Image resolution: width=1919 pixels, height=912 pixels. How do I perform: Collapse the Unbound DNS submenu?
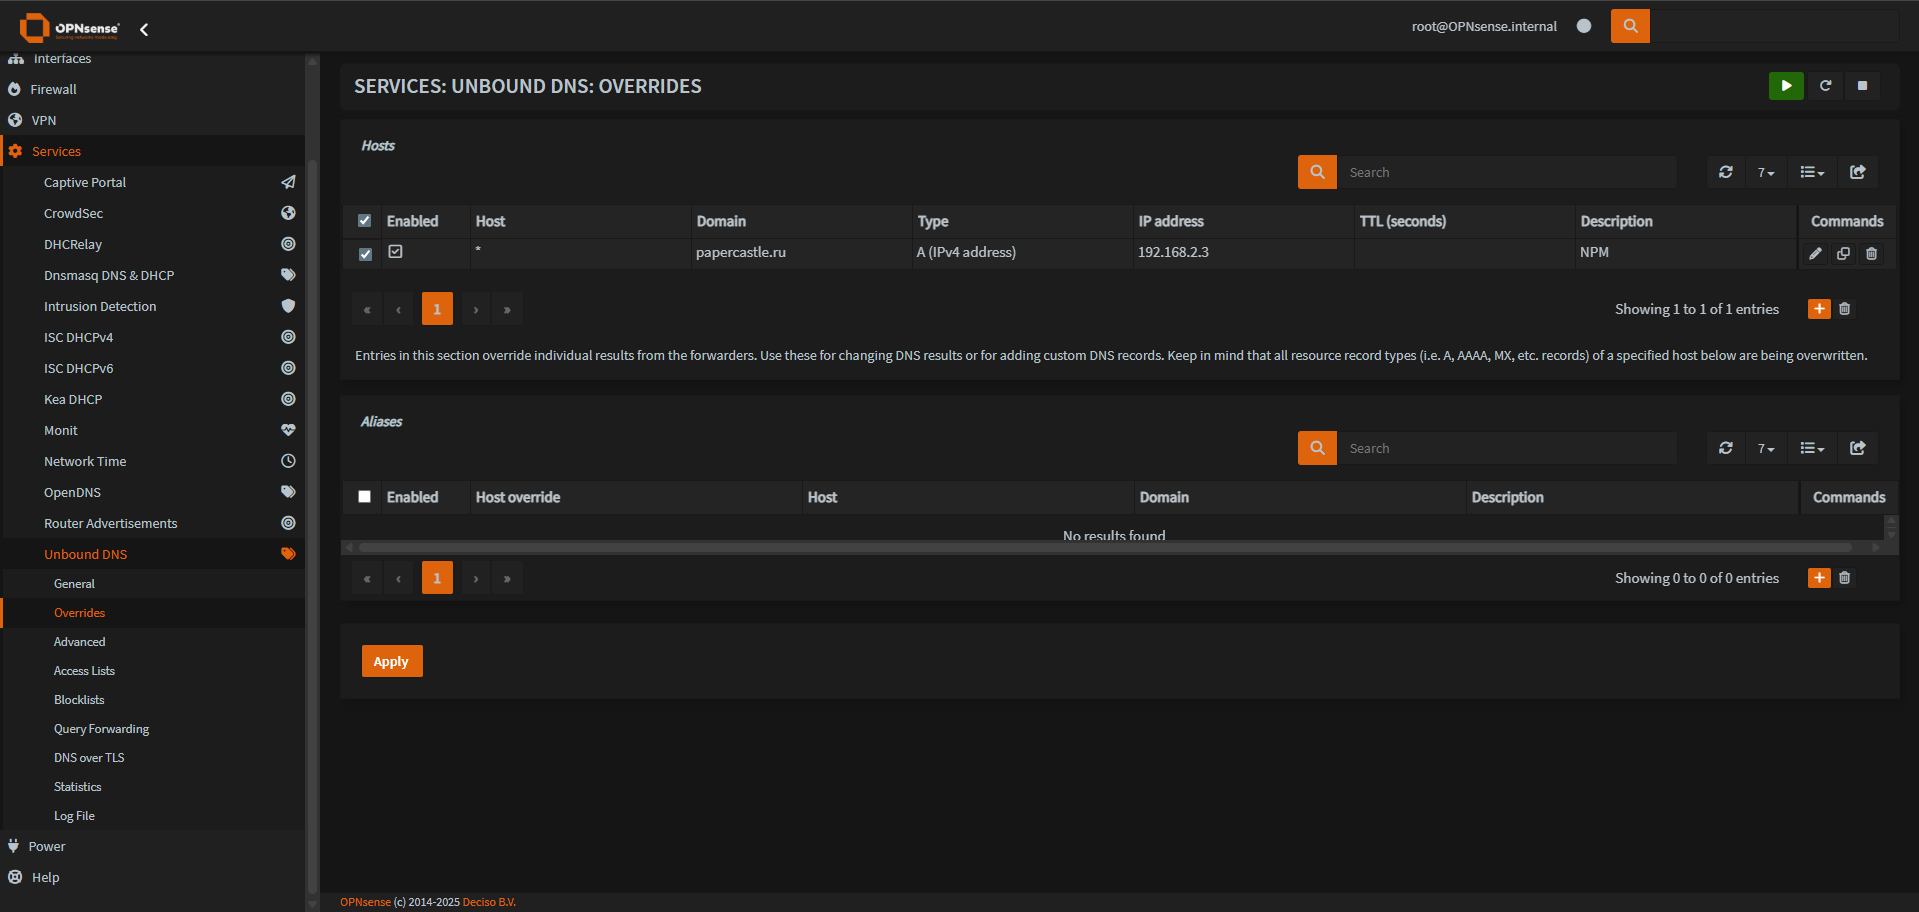[152, 554]
